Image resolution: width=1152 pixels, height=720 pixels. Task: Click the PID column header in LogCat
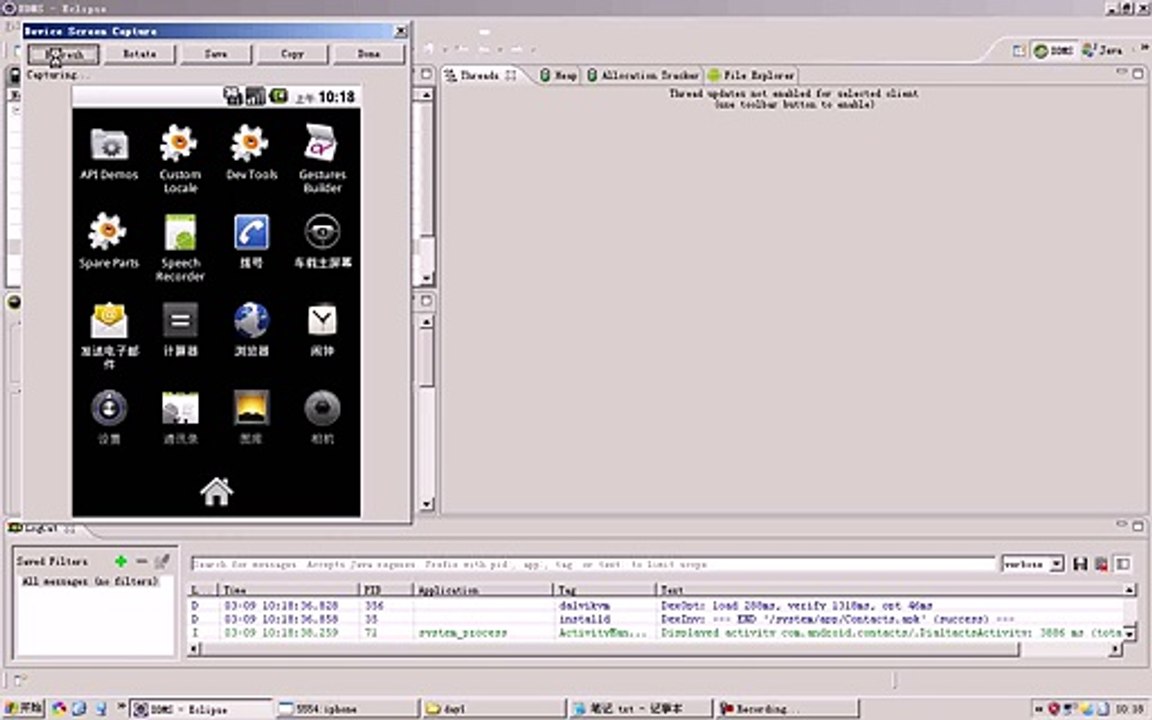coord(386,590)
